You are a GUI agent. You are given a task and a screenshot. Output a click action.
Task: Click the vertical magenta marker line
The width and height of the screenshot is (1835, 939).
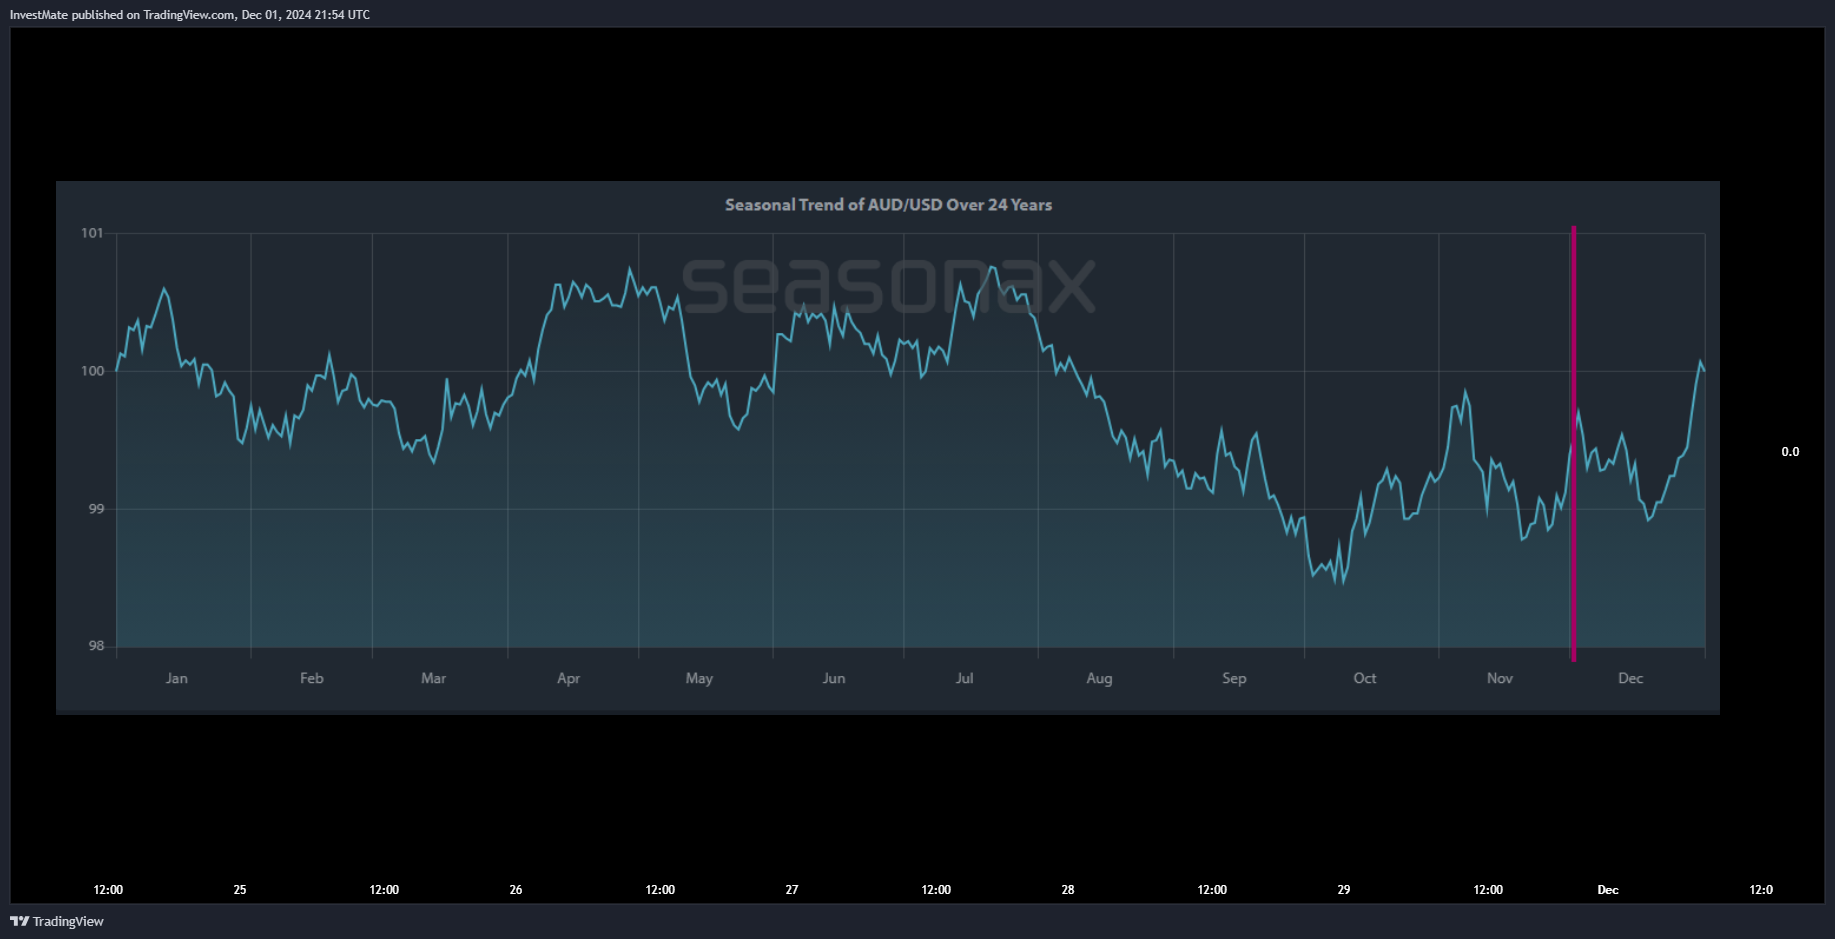coord(1573,443)
